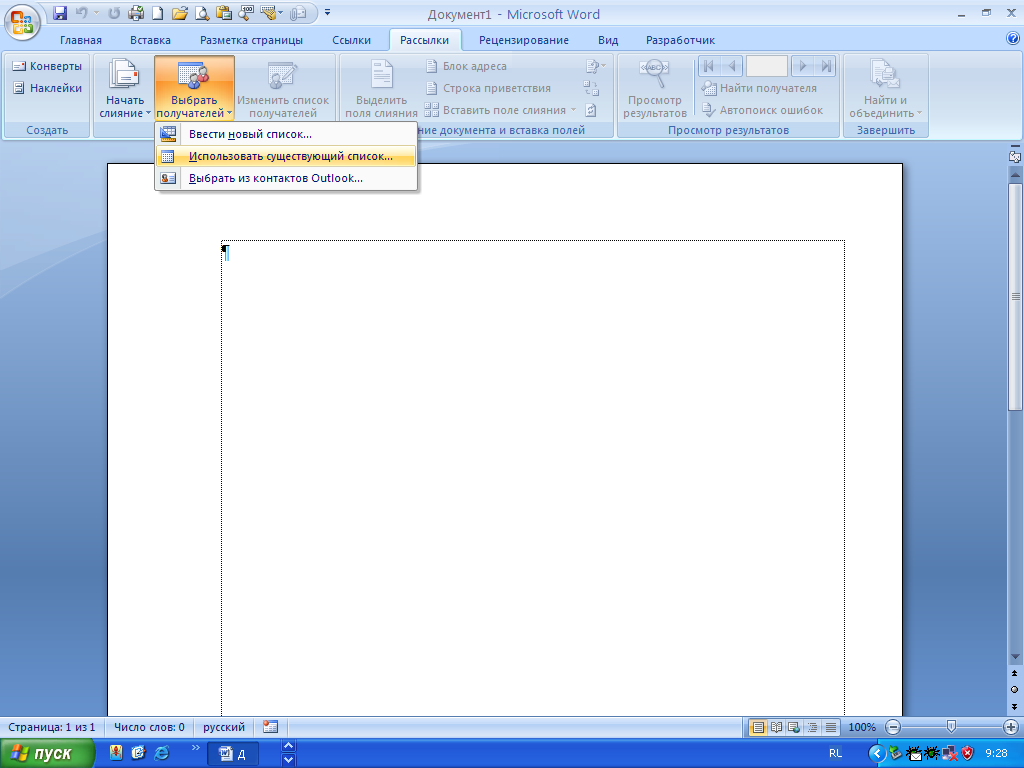Click Автопоиск ошибок icon

(x=709, y=110)
